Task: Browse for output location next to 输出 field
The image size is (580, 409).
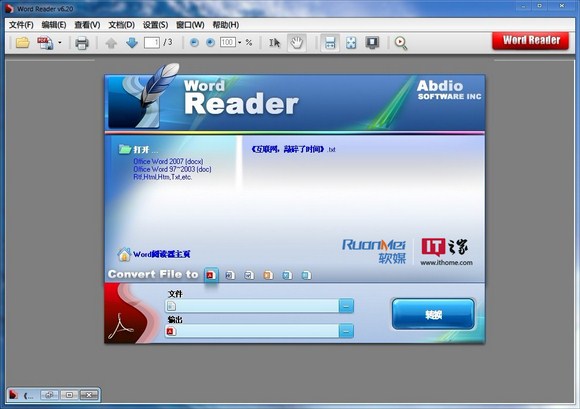Action: tap(346, 331)
